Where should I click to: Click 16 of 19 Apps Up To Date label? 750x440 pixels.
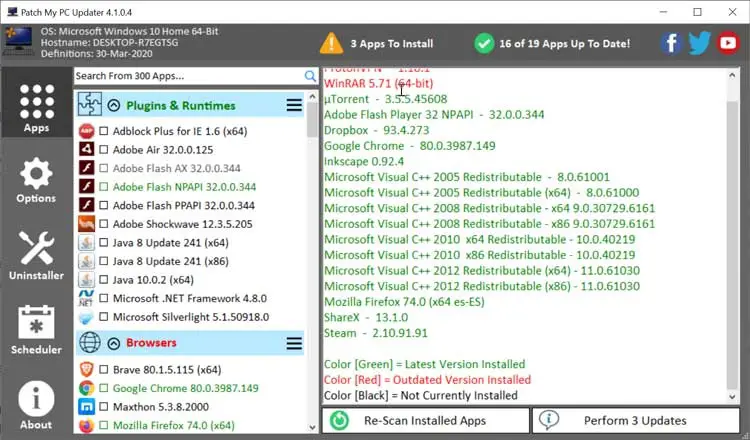coord(564,44)
